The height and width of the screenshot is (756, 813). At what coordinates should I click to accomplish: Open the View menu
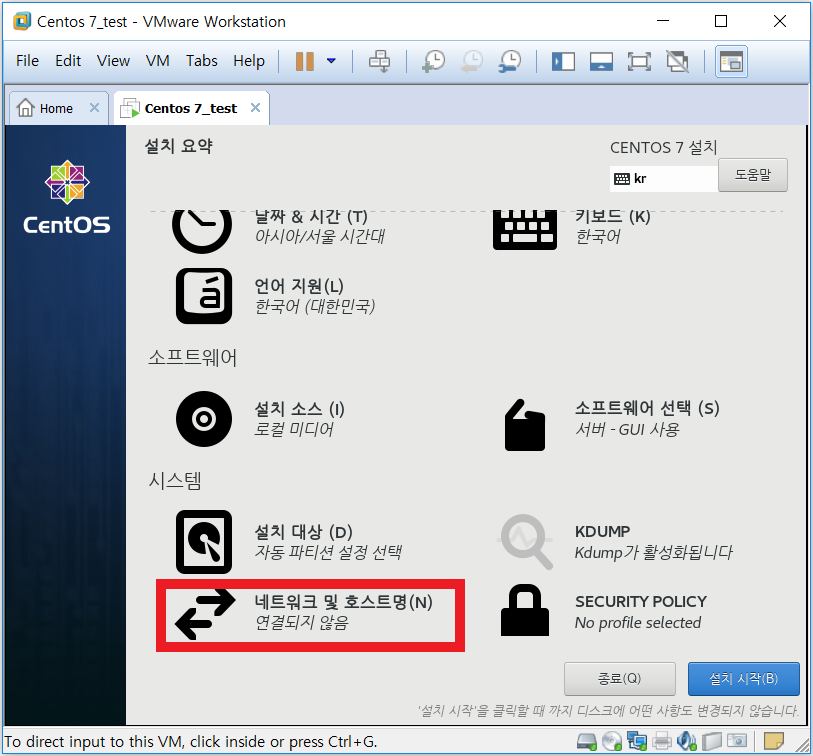(113, 61)
